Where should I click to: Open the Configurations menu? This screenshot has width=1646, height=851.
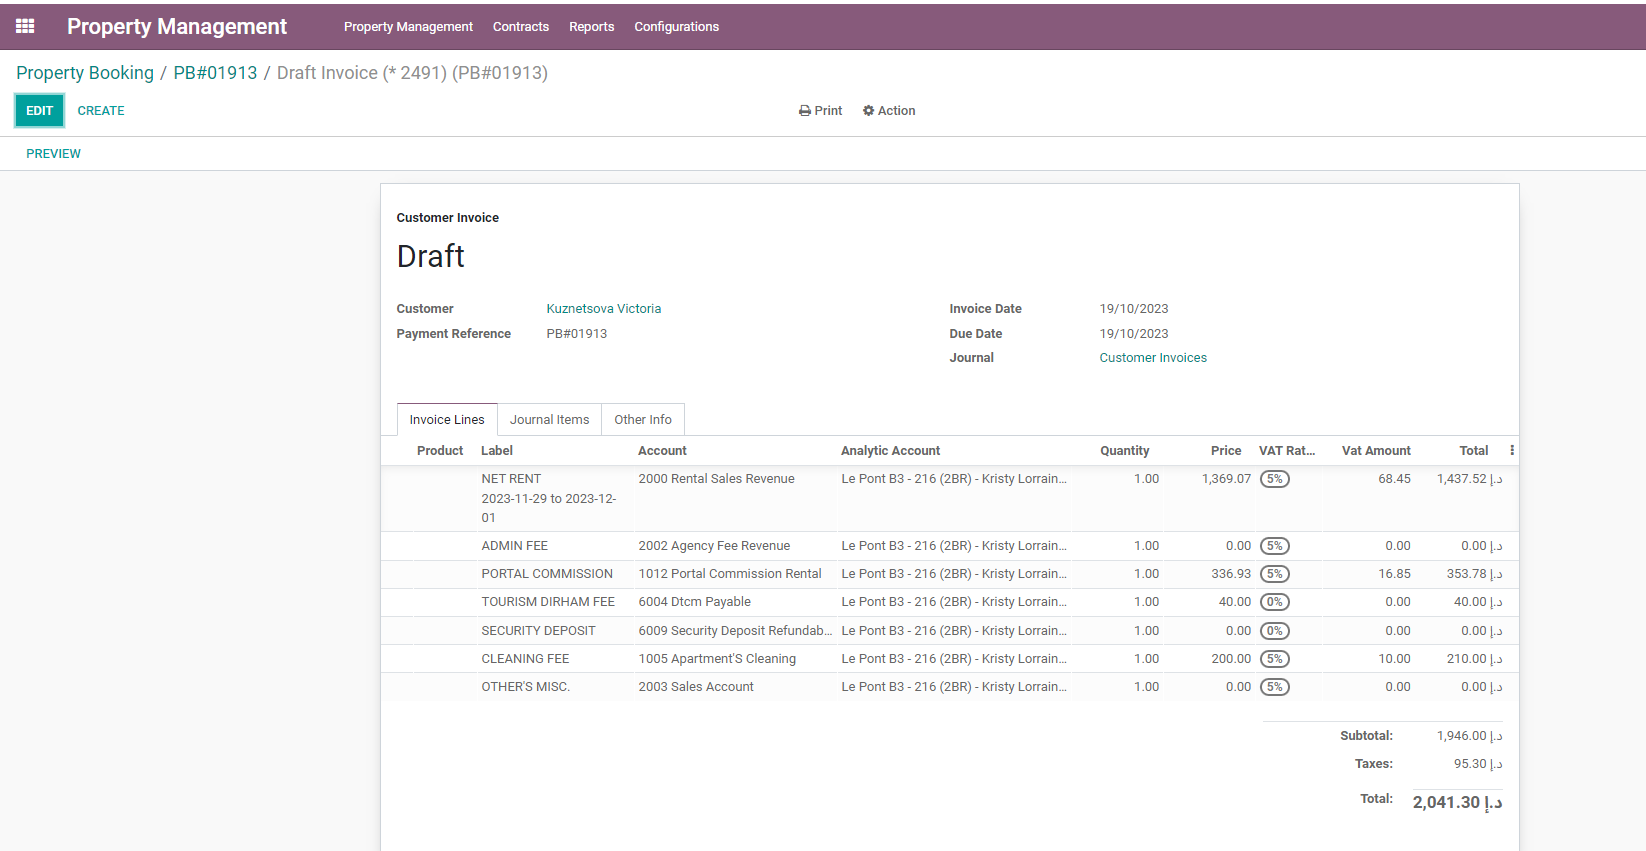click(x=677, y=27)
